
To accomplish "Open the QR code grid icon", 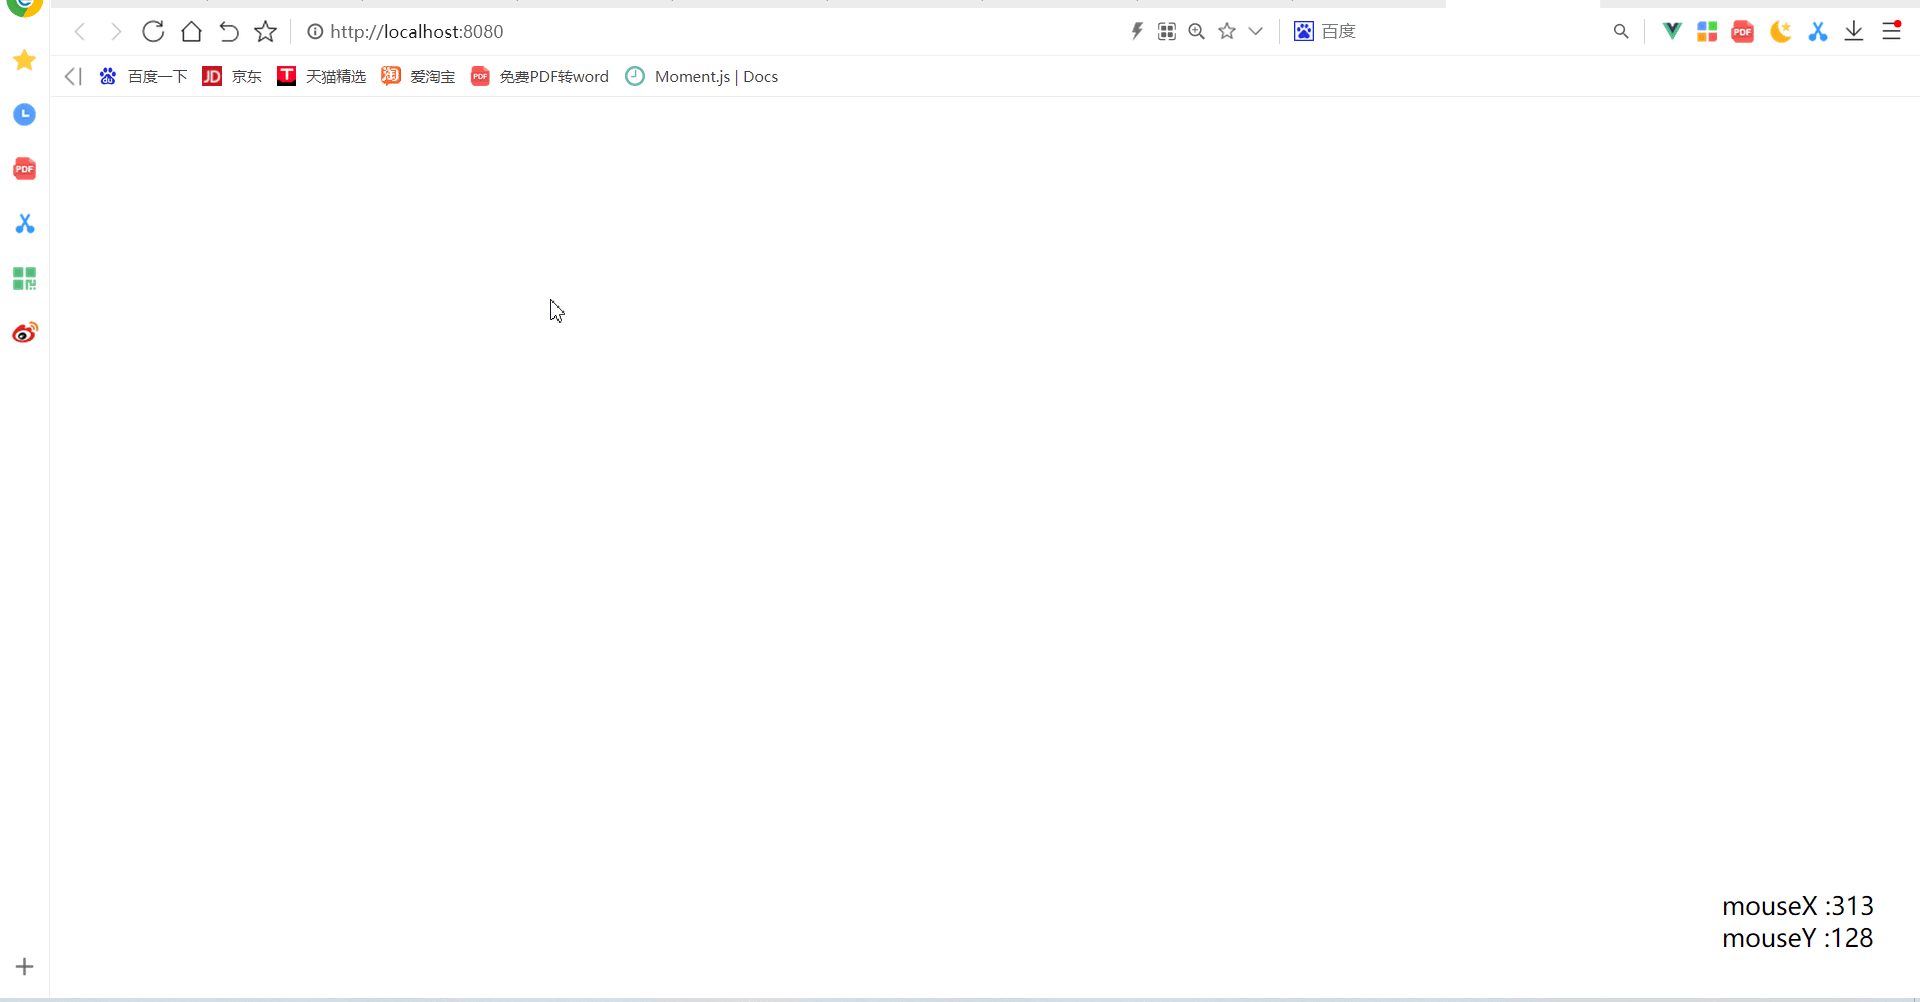I will coord(1167,32).
